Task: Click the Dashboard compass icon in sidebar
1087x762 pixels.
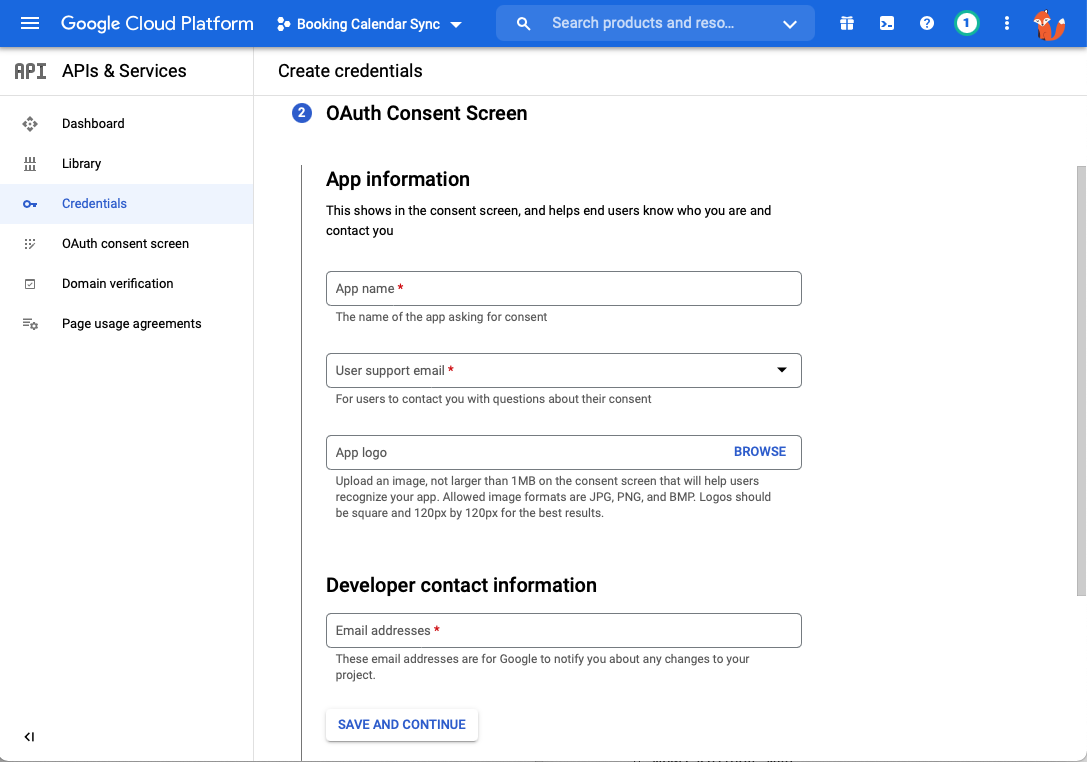Action: [31, 123]
